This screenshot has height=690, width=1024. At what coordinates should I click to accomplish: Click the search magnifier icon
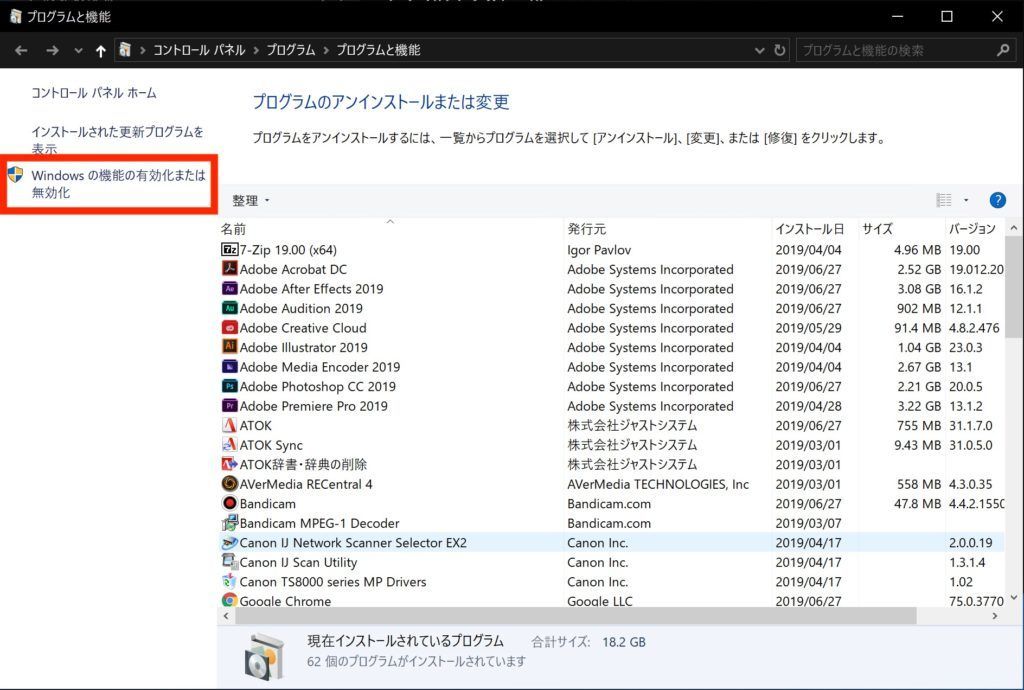1003,50
